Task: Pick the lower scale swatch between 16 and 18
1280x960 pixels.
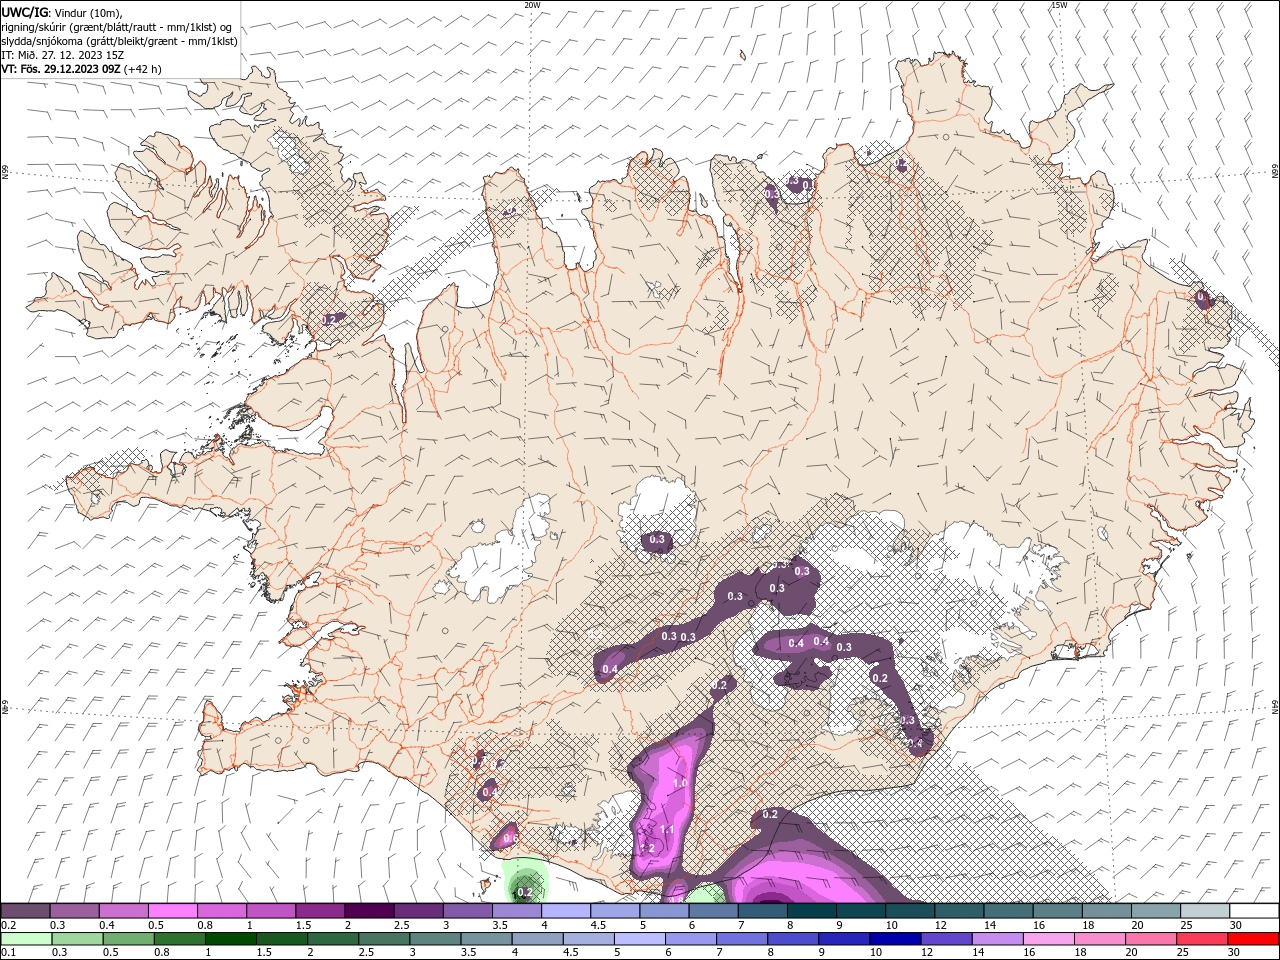Action: pyautogui.click(x=1049, y=939)
